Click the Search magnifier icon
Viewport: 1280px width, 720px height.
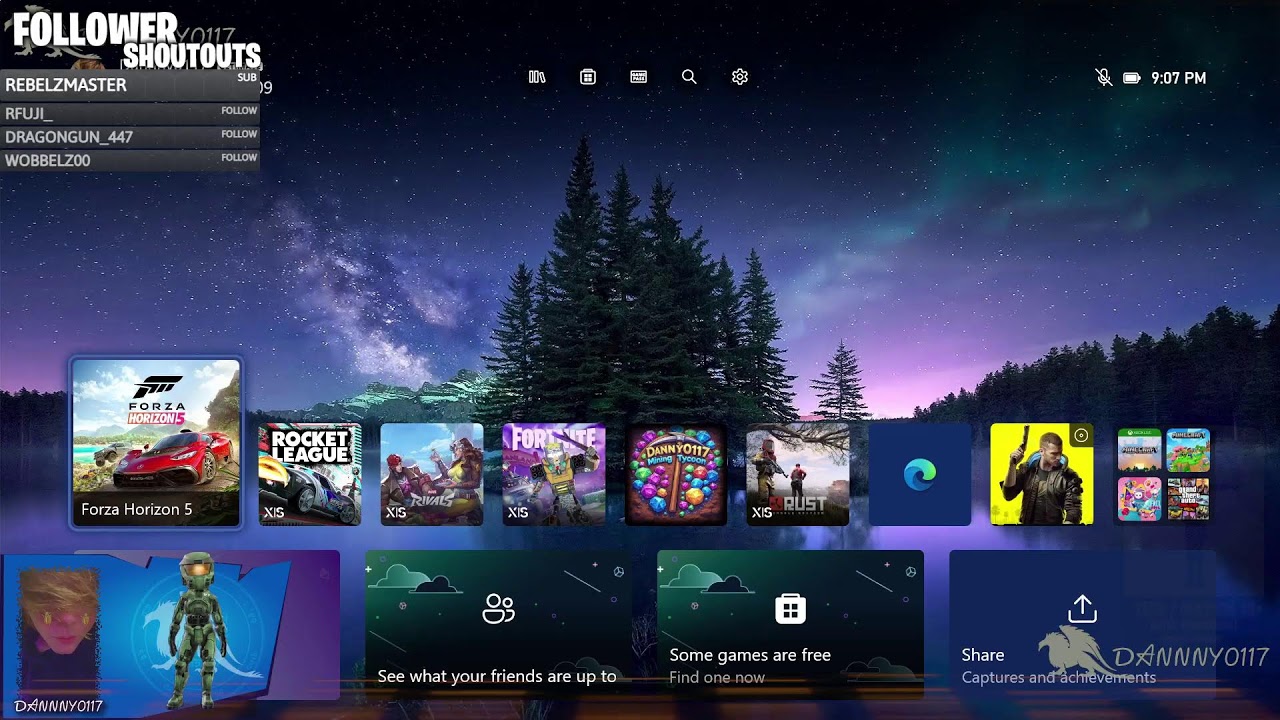coord(689,77)
